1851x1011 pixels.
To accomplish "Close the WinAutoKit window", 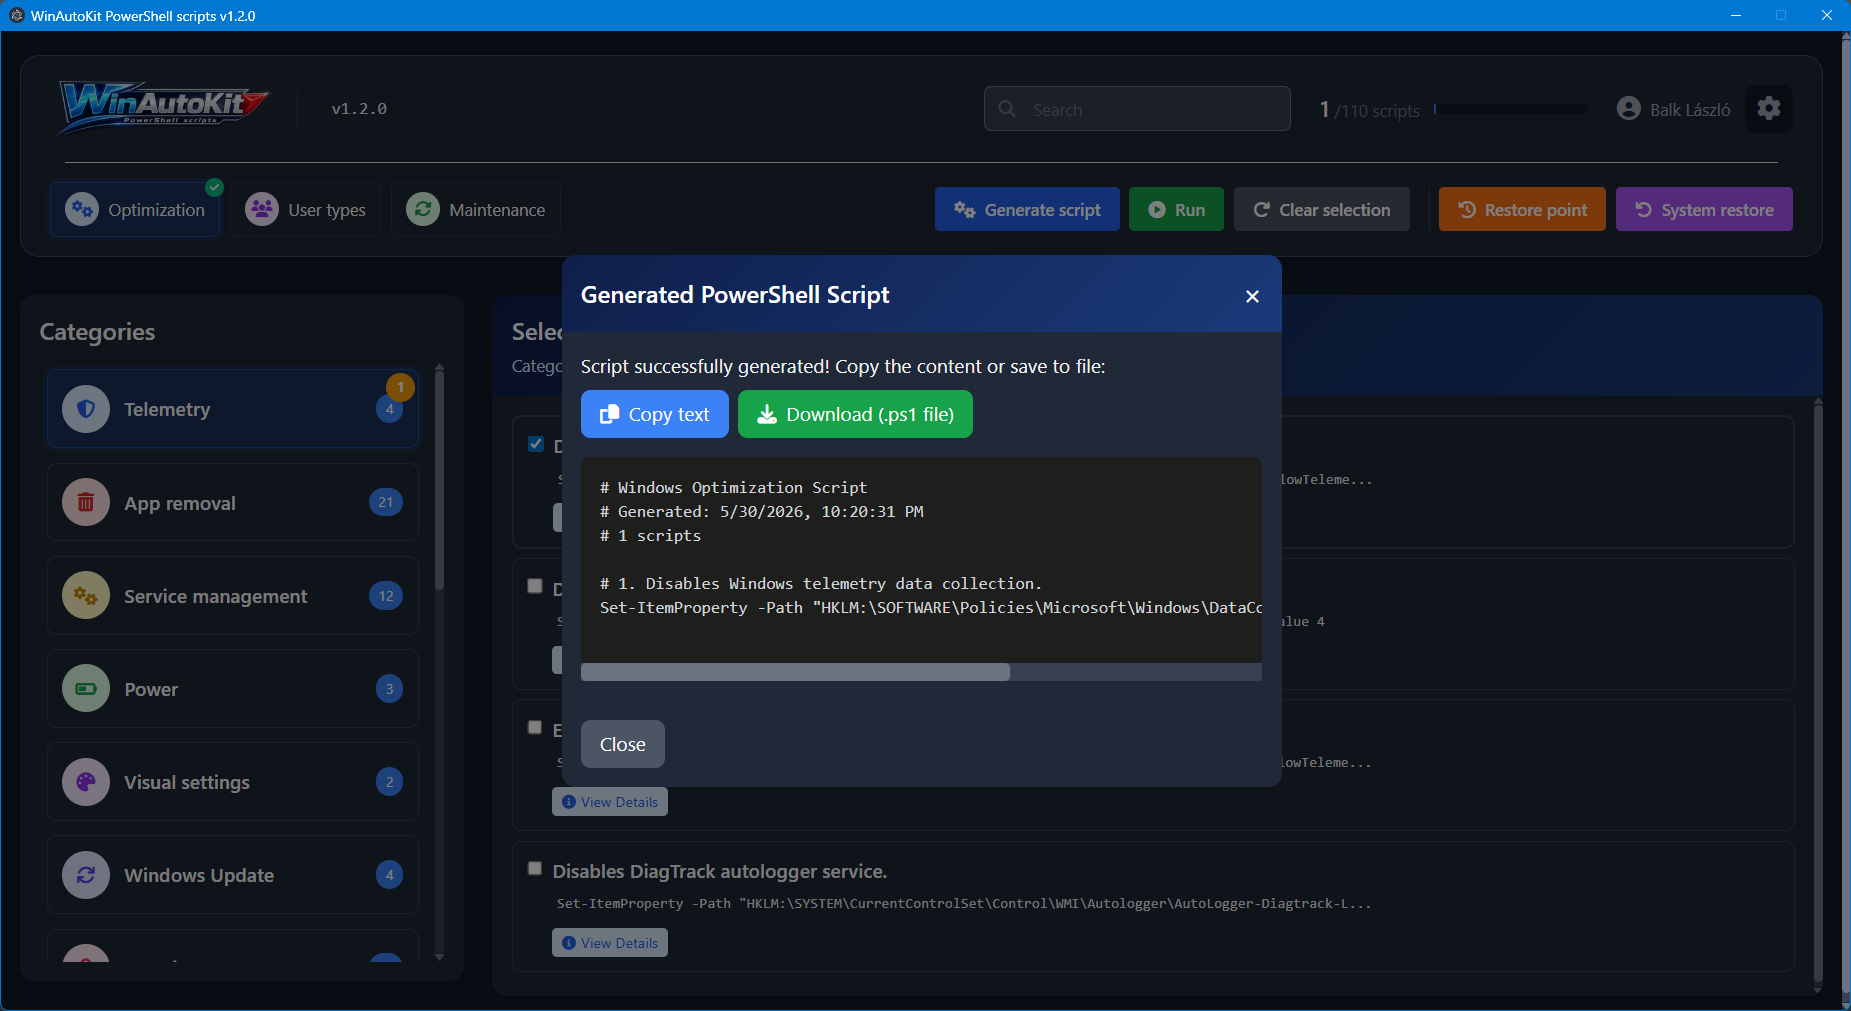I will coord(1826,15).
